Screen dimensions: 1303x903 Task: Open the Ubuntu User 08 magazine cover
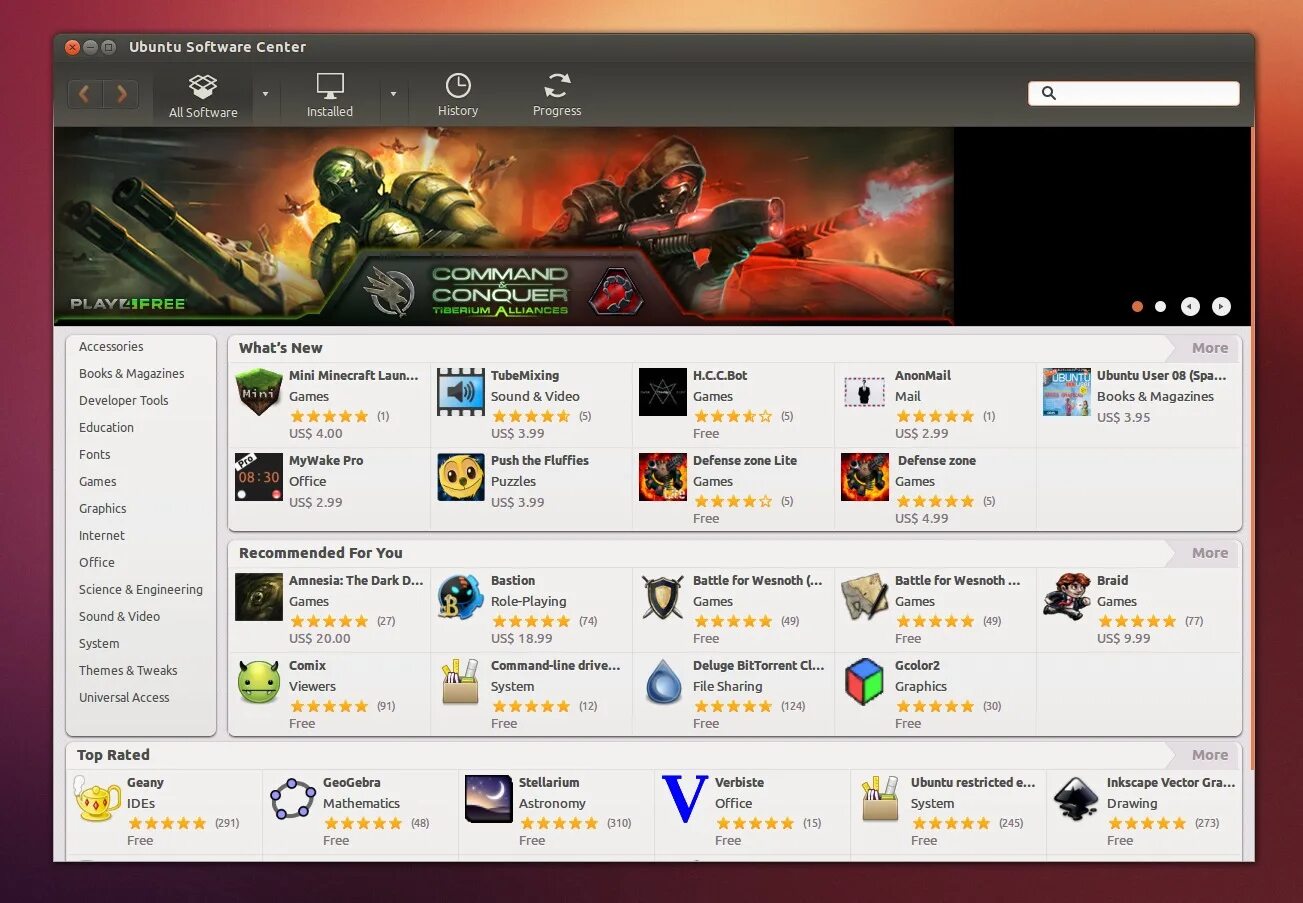click(x=1067, y=392)
